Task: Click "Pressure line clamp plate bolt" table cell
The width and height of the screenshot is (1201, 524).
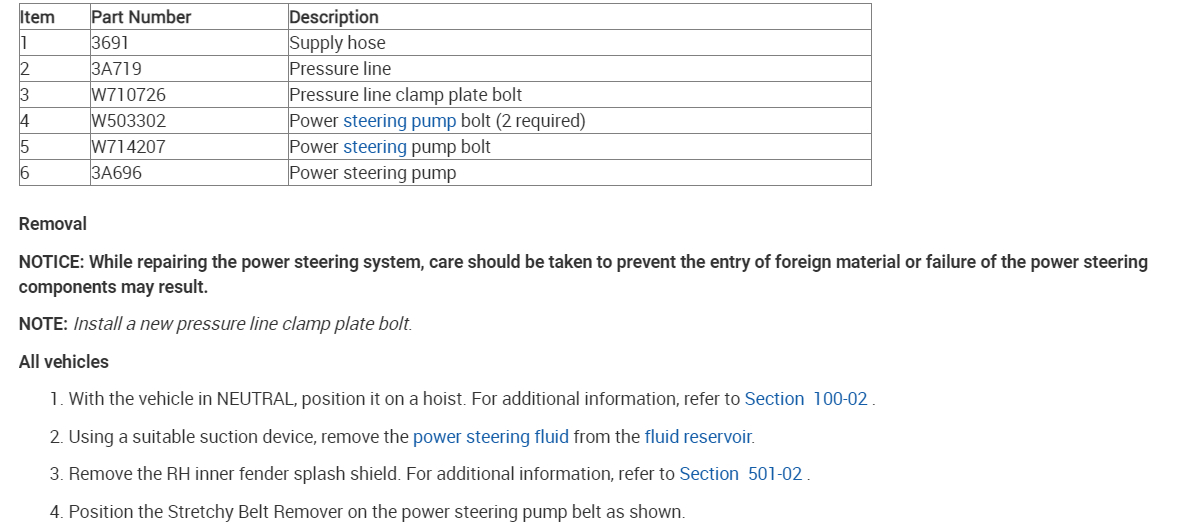Action: (405, 95)
